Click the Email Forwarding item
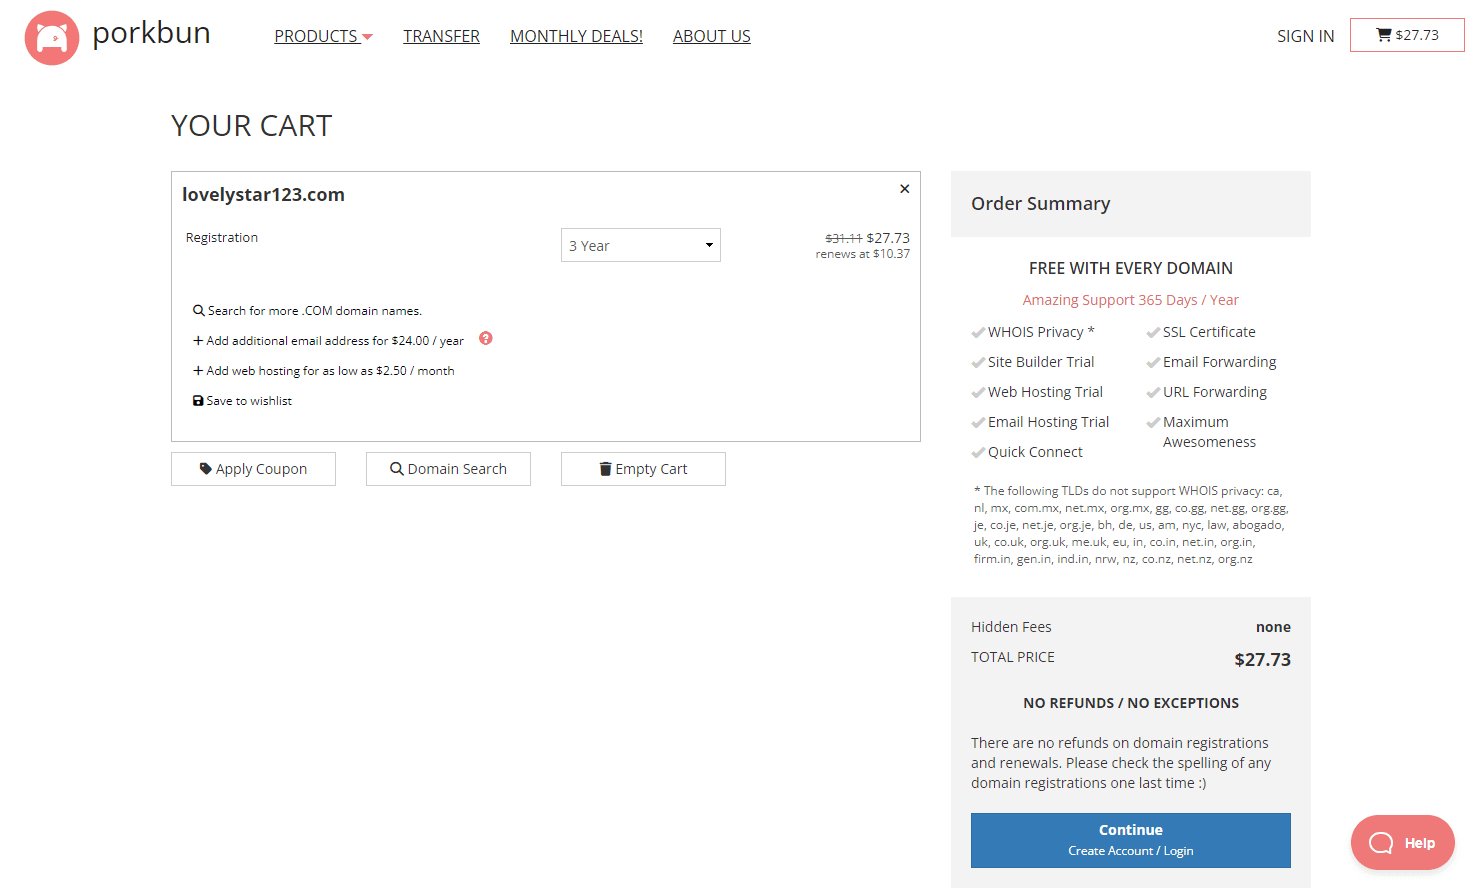The height and width of the screenshot is (890, 1475). (1211, 362)
